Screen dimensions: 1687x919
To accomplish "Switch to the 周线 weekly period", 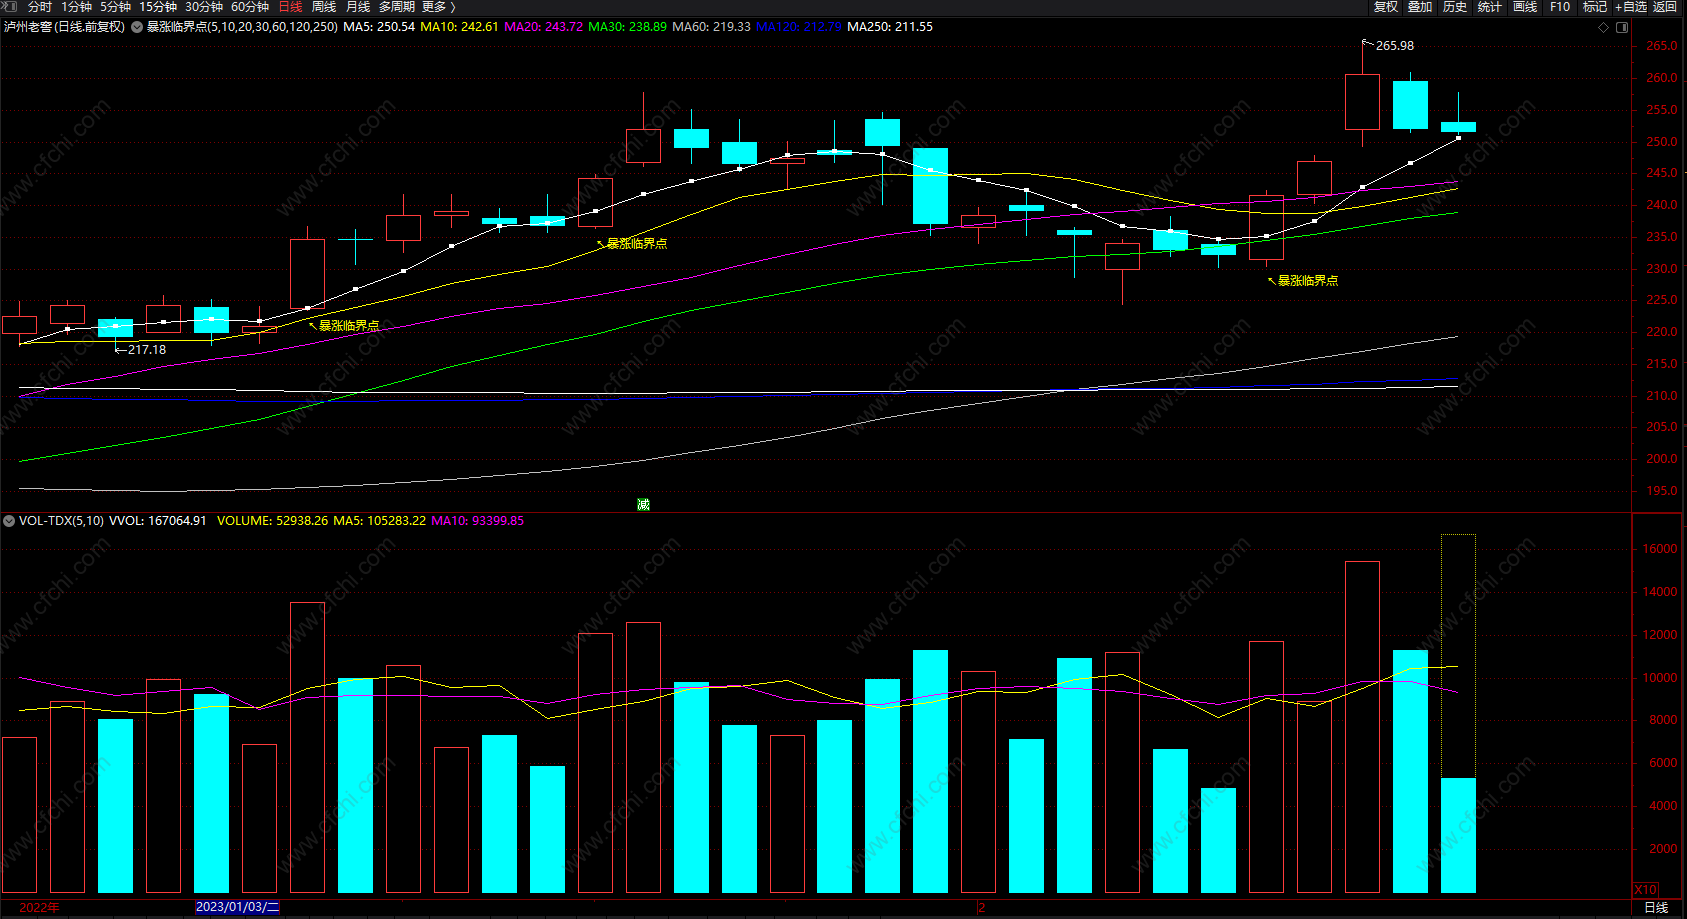I will tap(324, 7).
